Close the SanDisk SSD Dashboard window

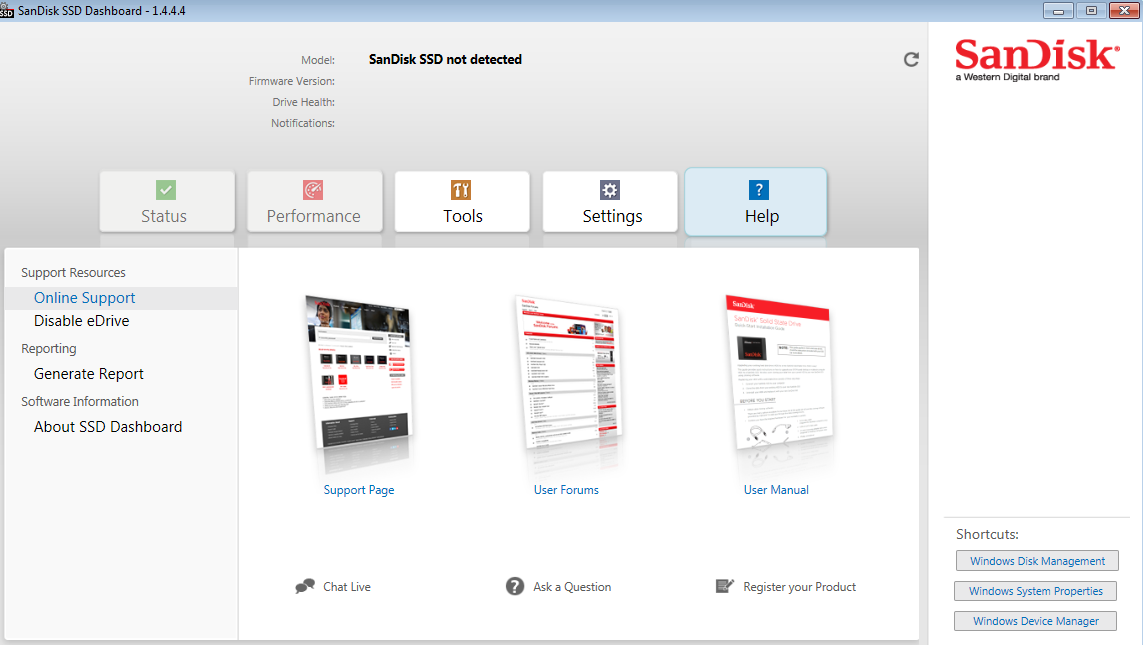[x=1125, y=10]
